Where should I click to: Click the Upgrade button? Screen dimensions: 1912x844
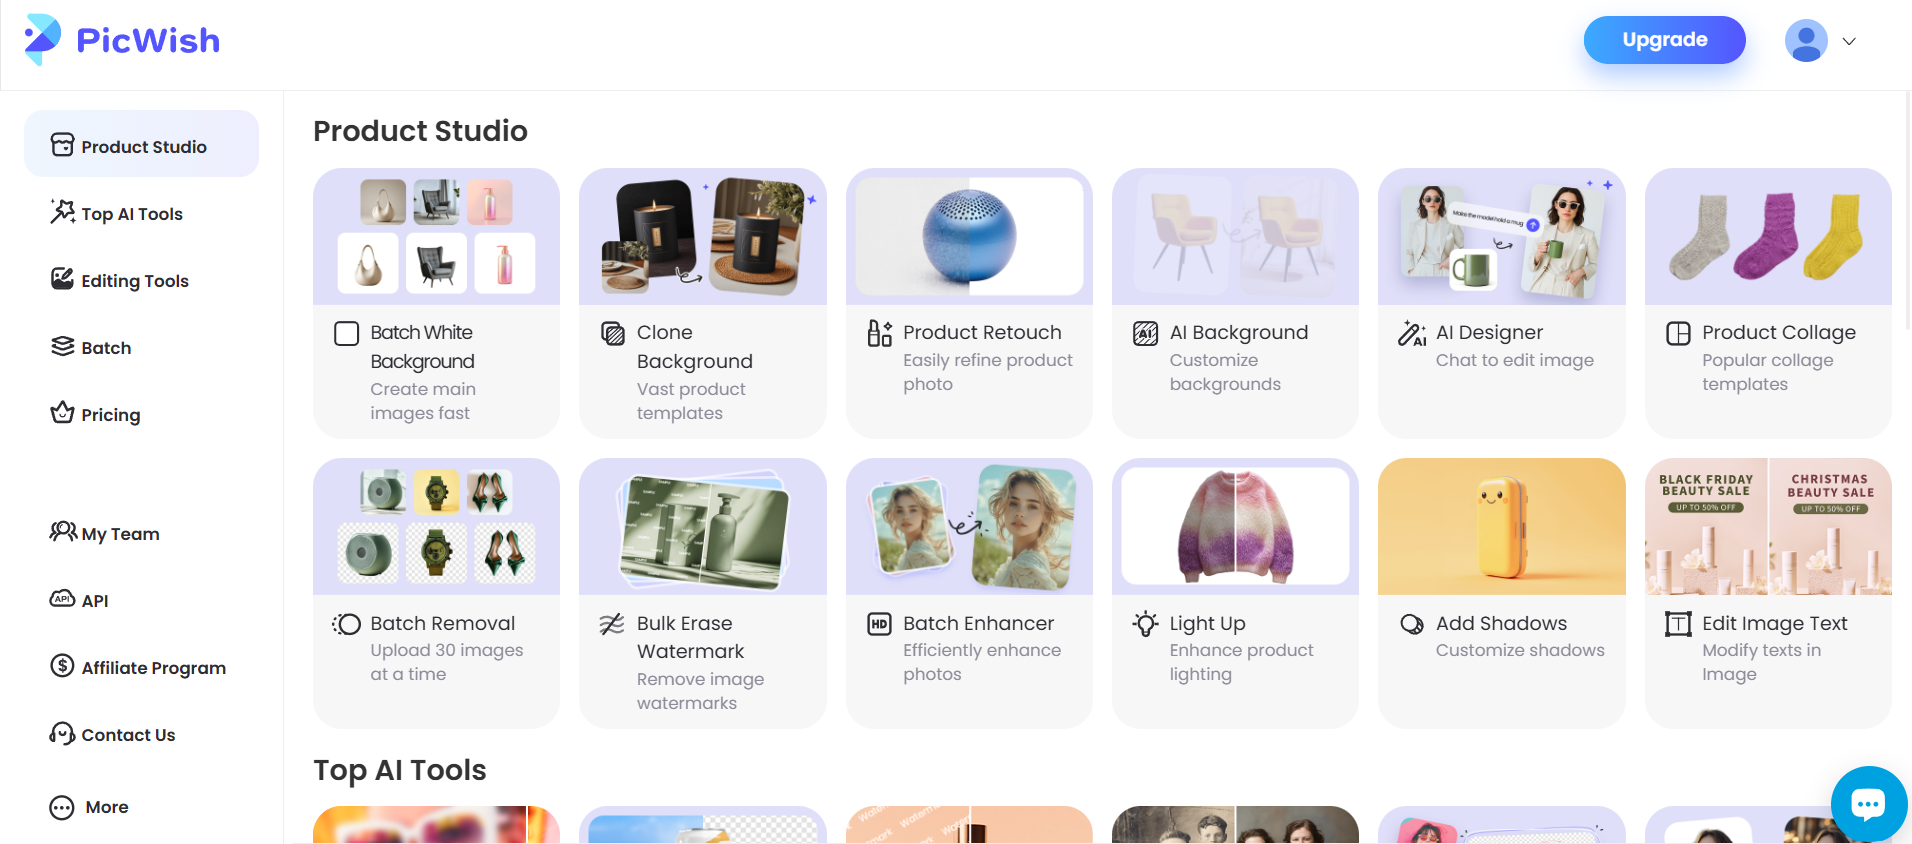coord(1664,40)
